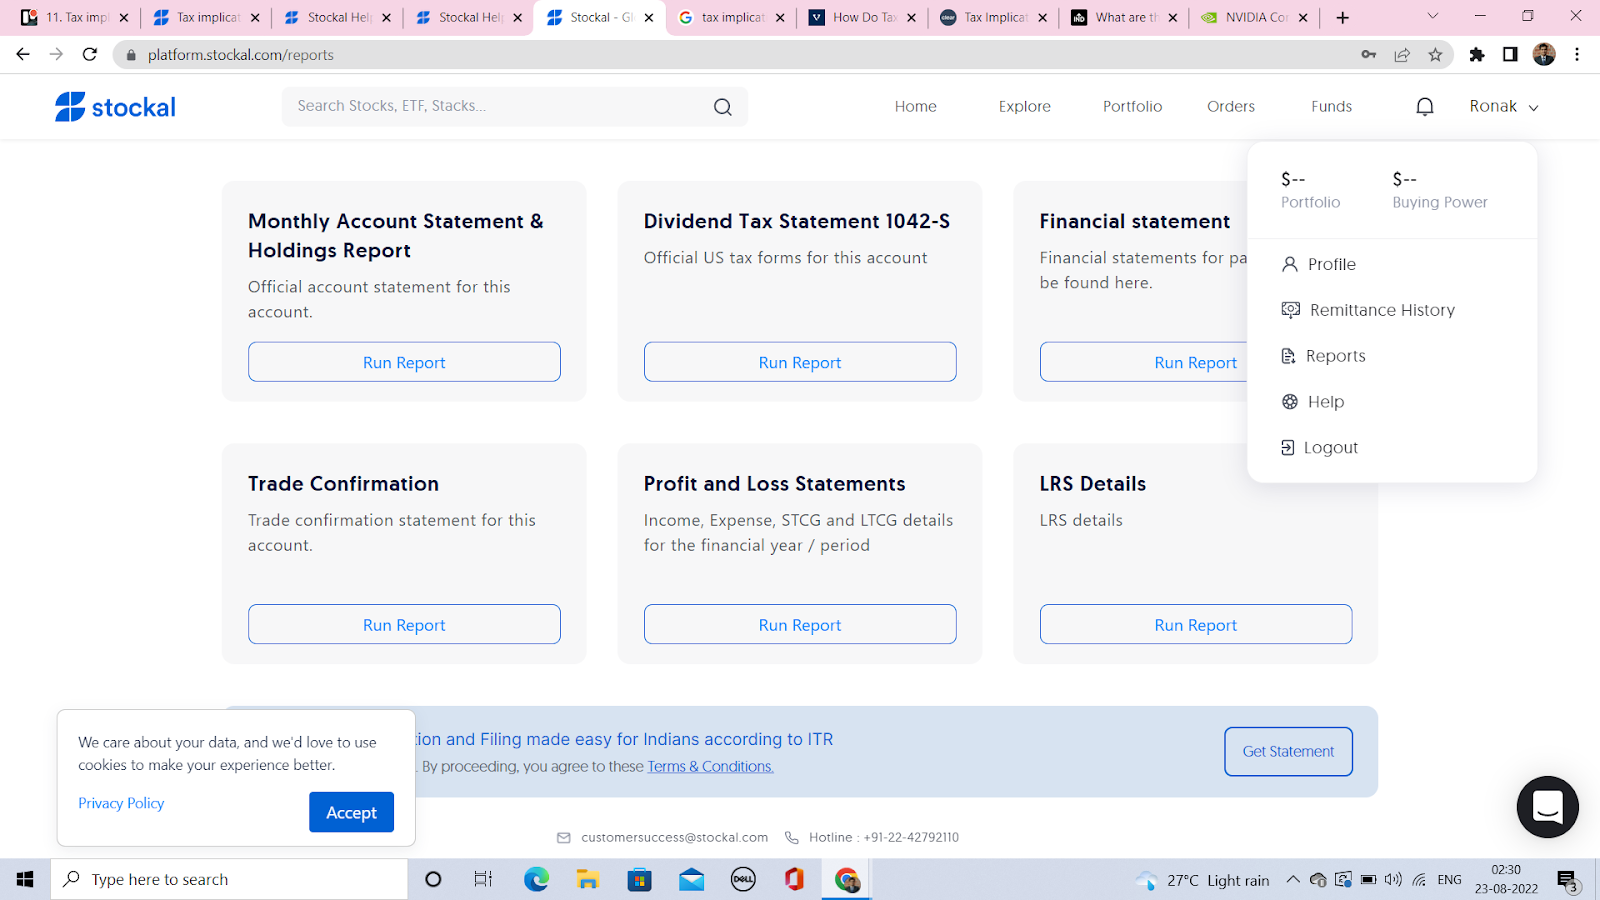Run the LRS Details report
This screenshot has height=900, width=1600.
click(1196, 624)
